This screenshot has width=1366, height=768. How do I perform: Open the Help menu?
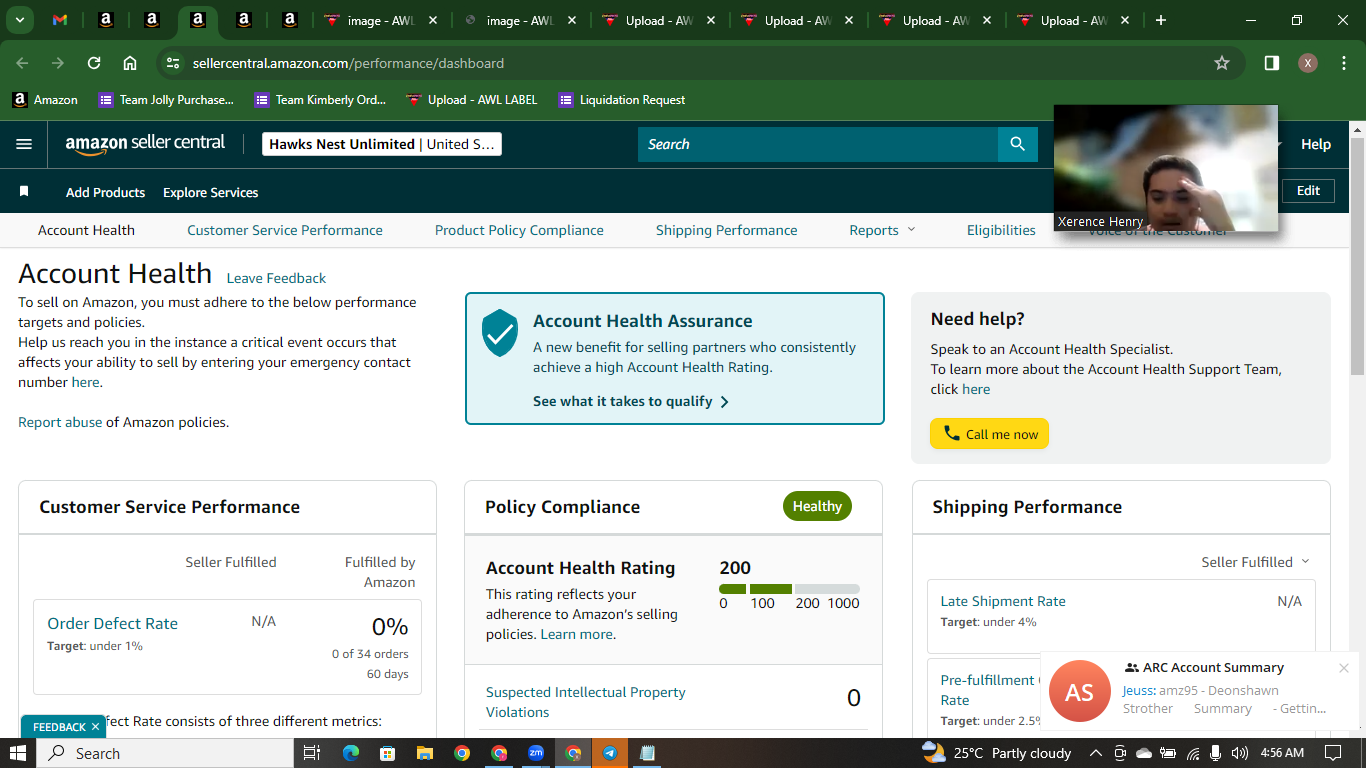(1316, 144)
